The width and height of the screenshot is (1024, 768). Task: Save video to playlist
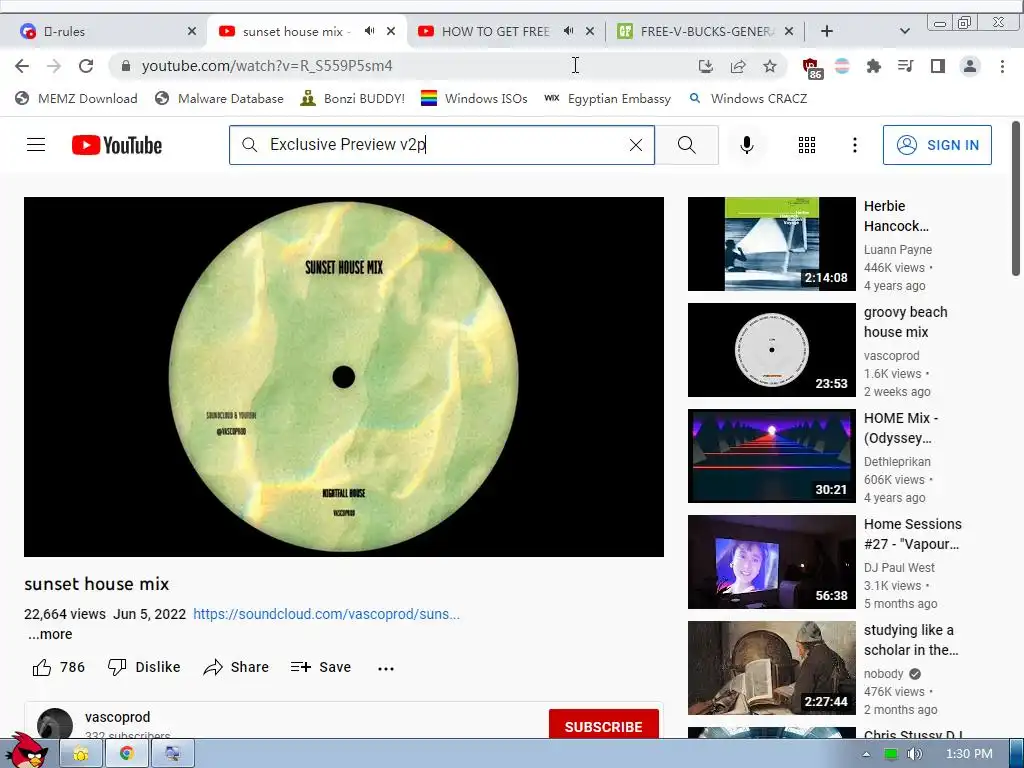(x=321, y=667)
